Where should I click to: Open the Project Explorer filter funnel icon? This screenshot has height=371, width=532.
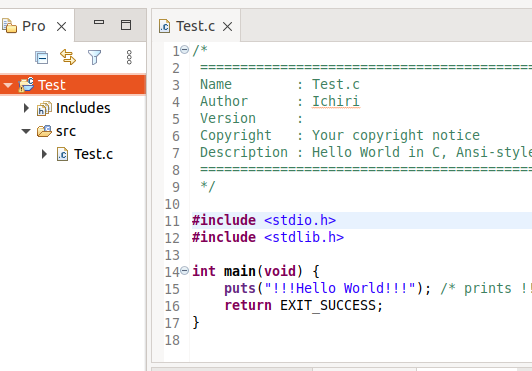pyautogui.click(x=94, y=57)
